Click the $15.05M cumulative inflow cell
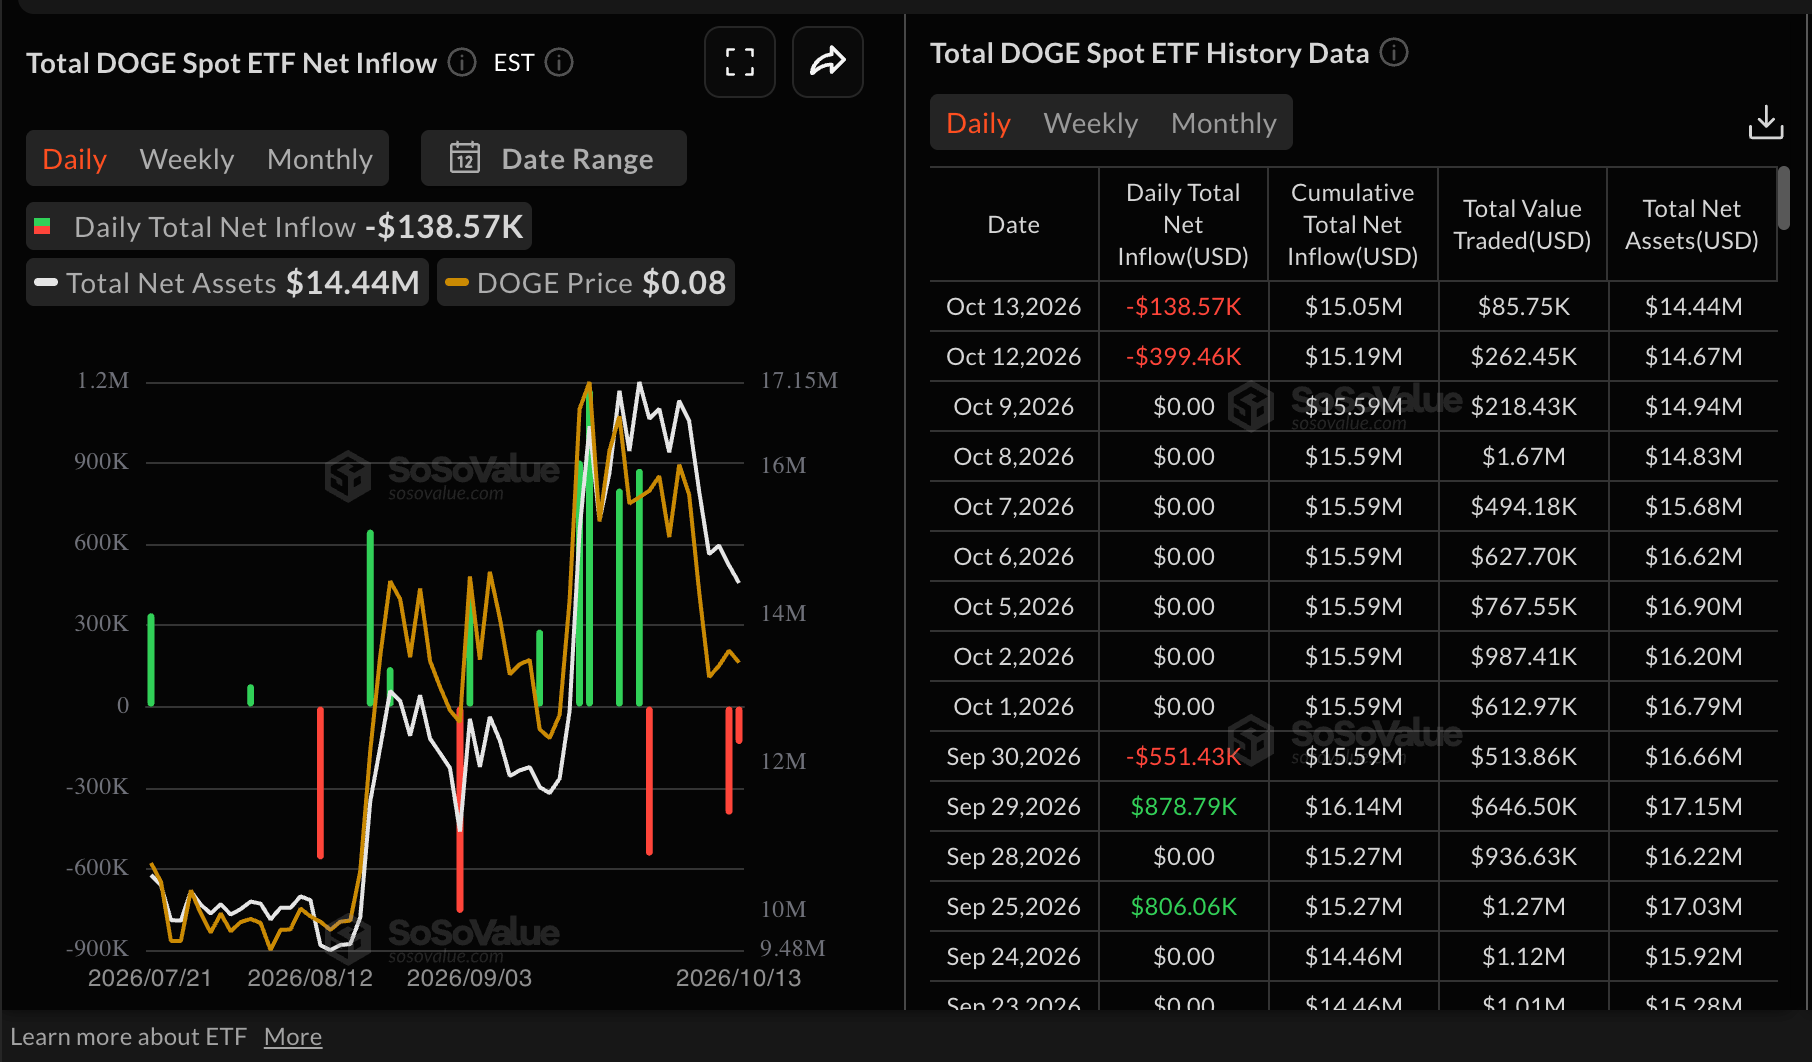Image resolution: width=1812 pixels, height=1062 pixels. (1354, 307)
